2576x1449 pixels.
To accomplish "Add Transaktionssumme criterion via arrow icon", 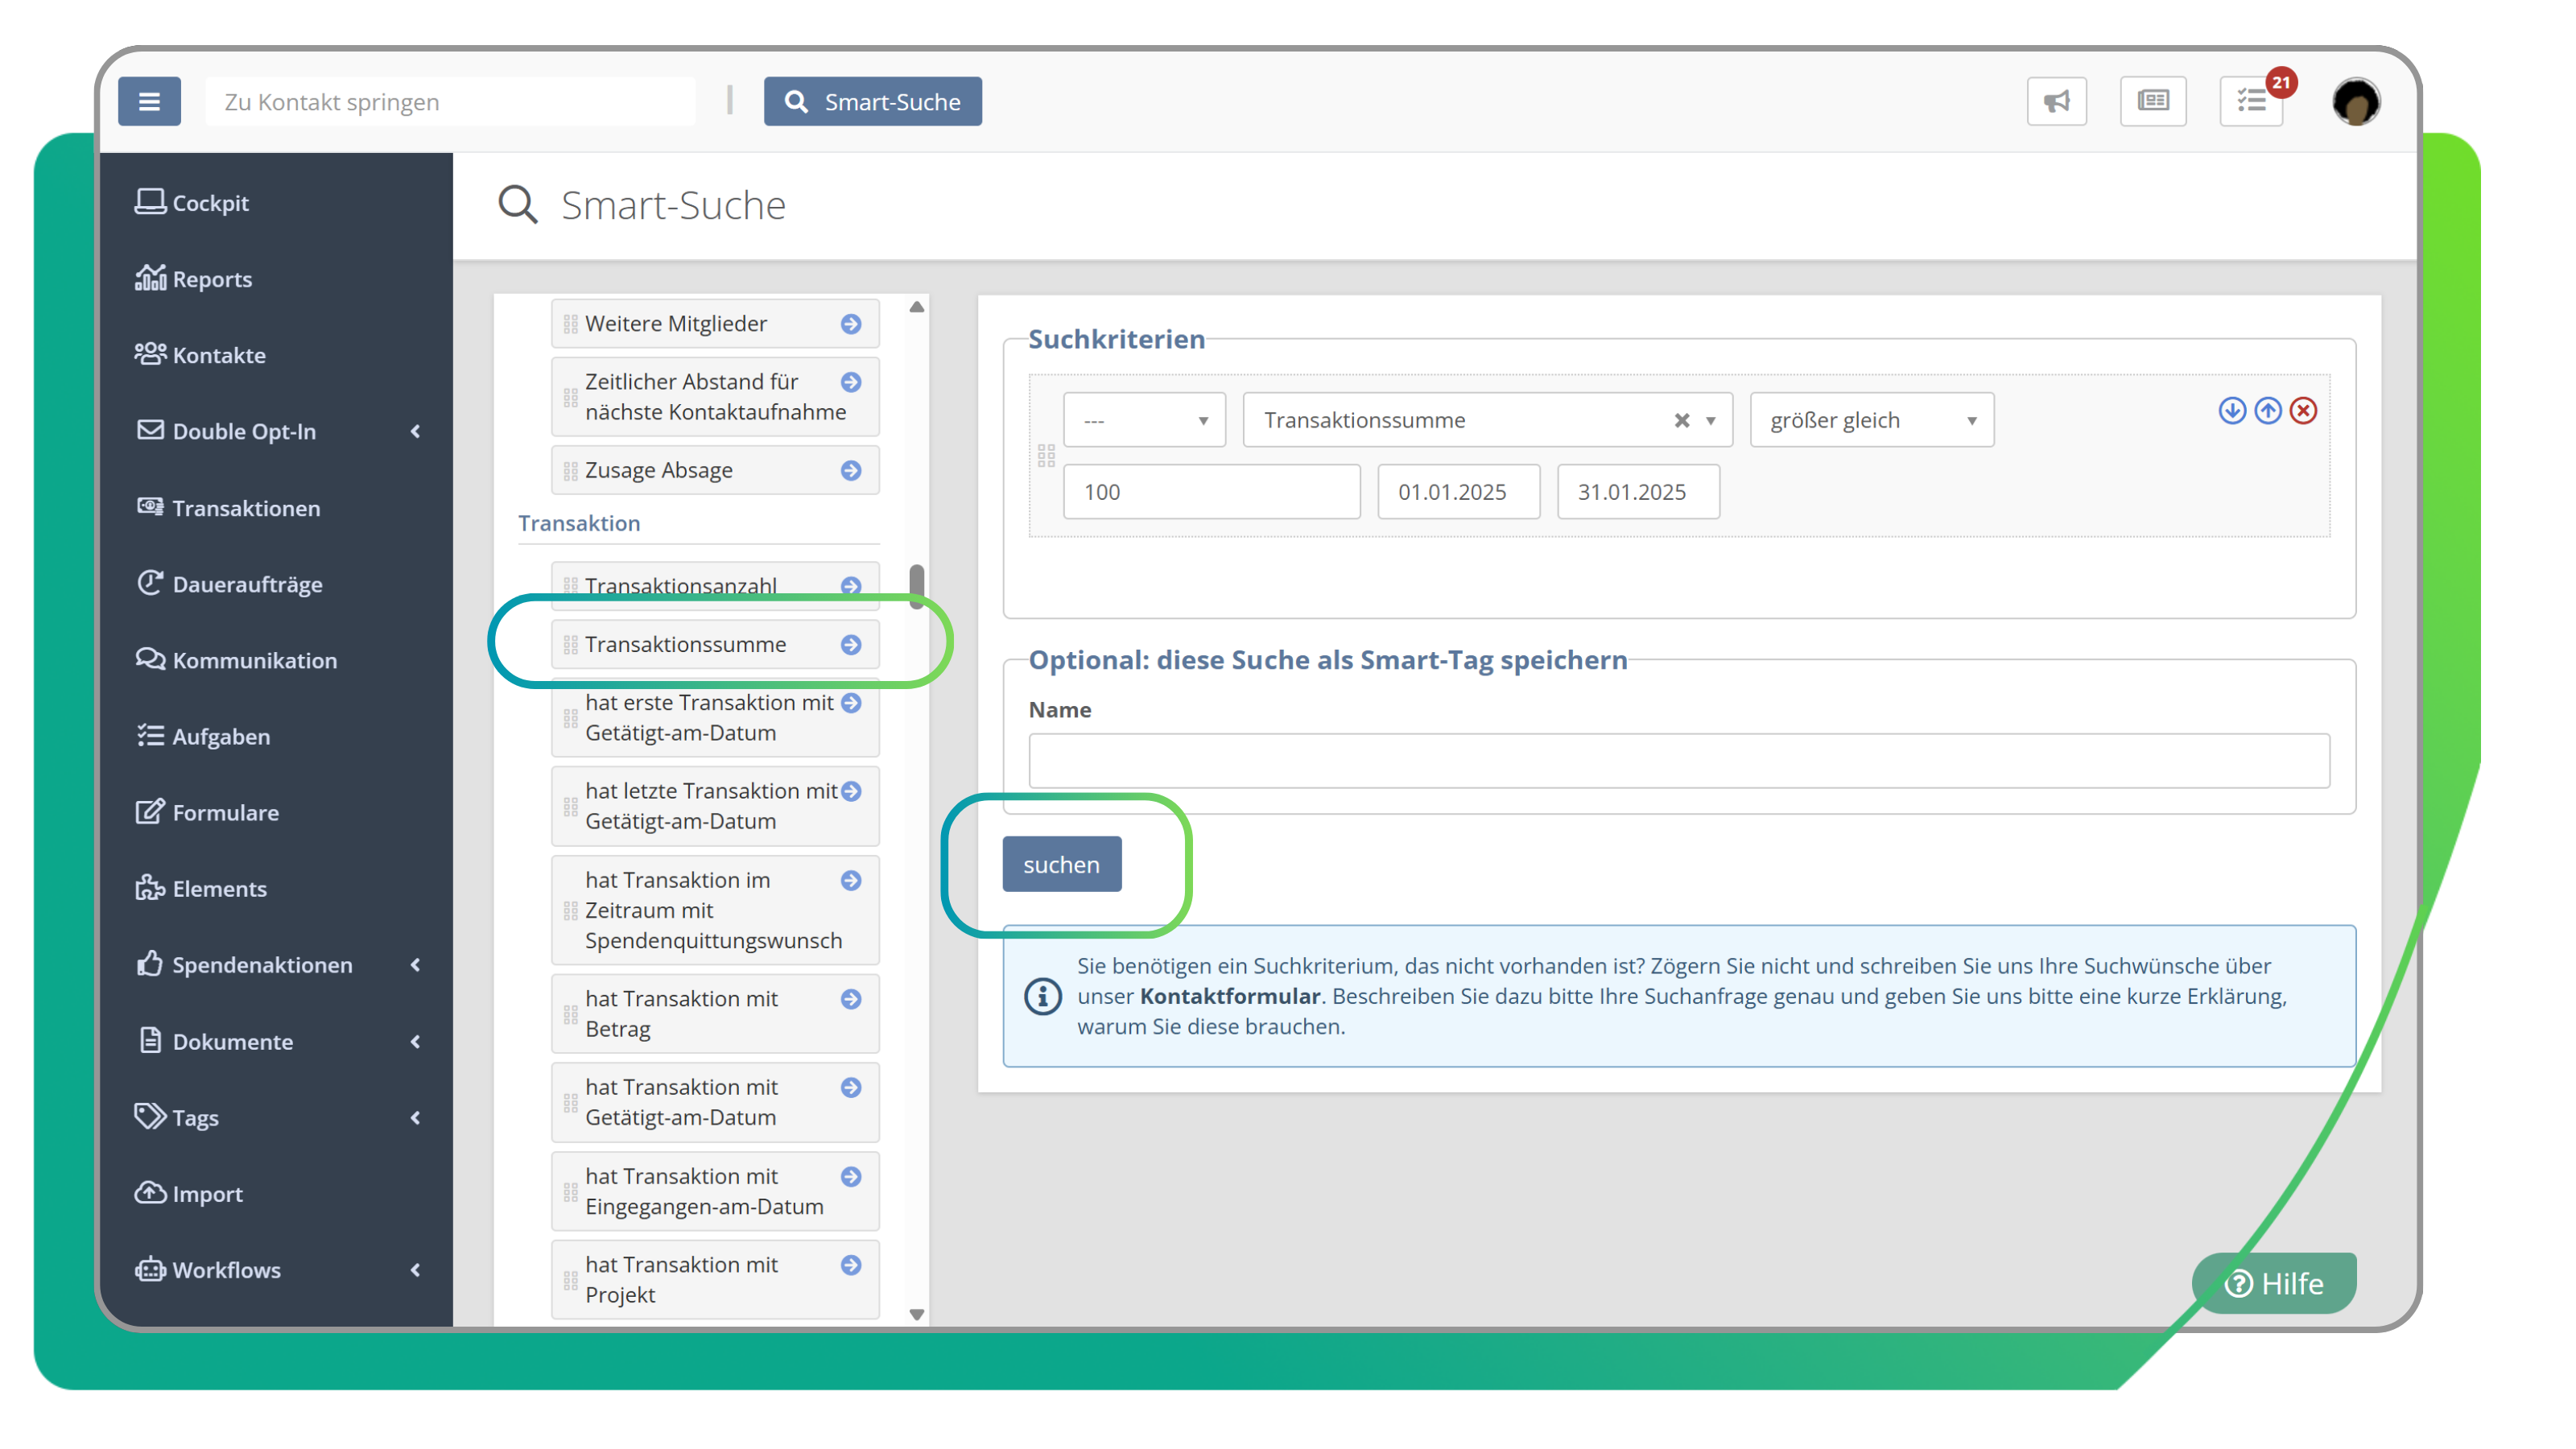I will point(851,645).
